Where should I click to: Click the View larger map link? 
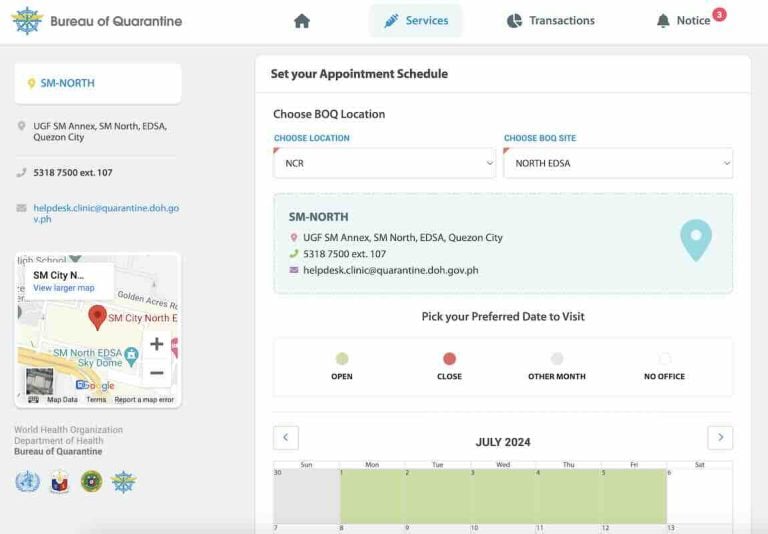[x=64, y=288]
